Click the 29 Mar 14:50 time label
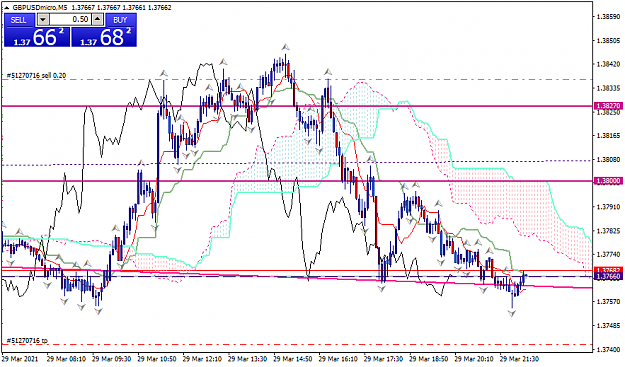This screenshot has width=625, height=367. point(293,359)
